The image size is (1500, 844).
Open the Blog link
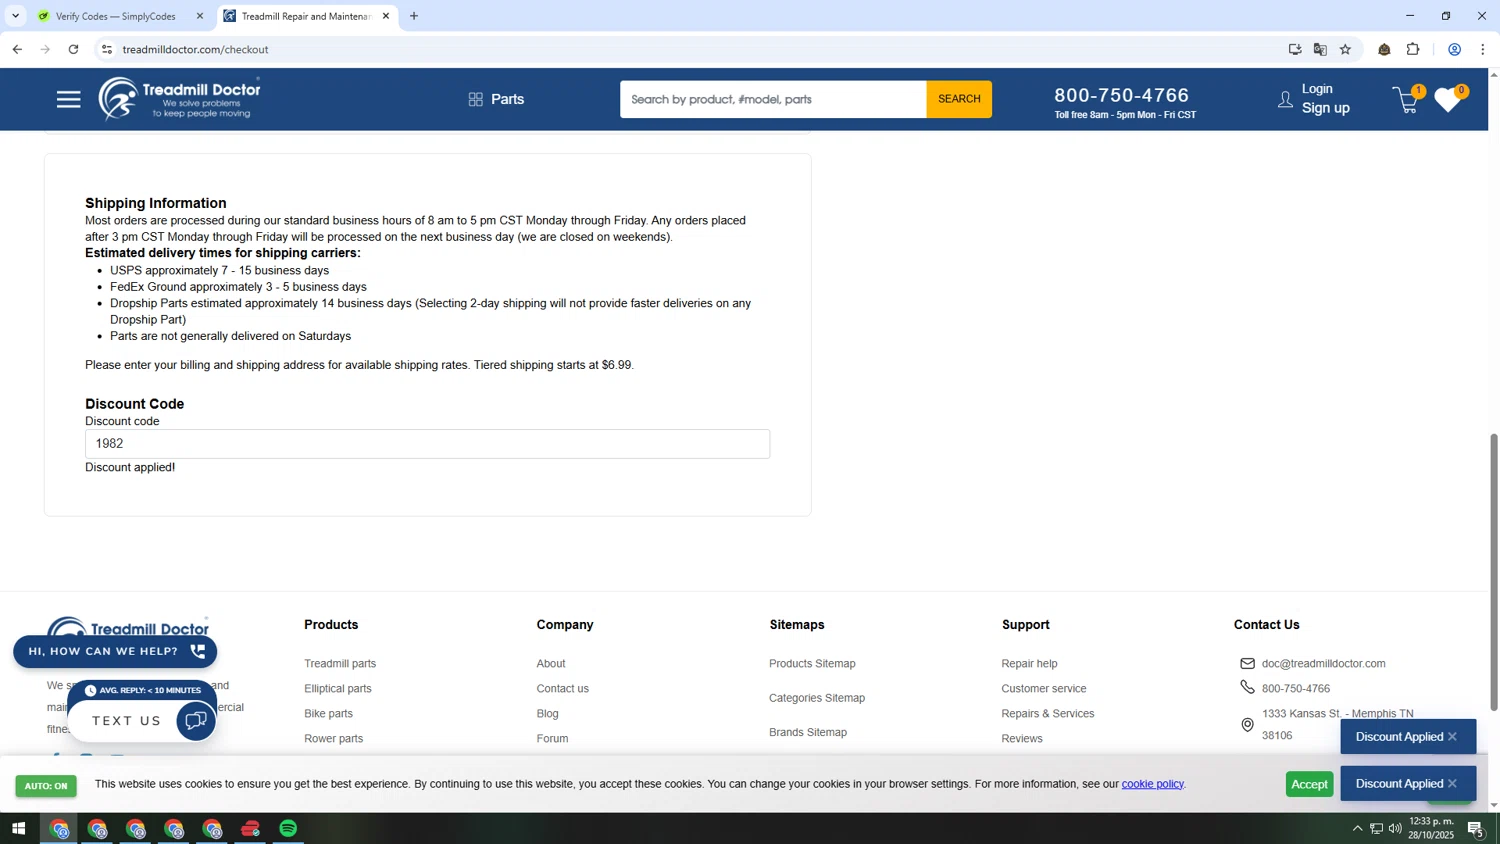point(547,714)
